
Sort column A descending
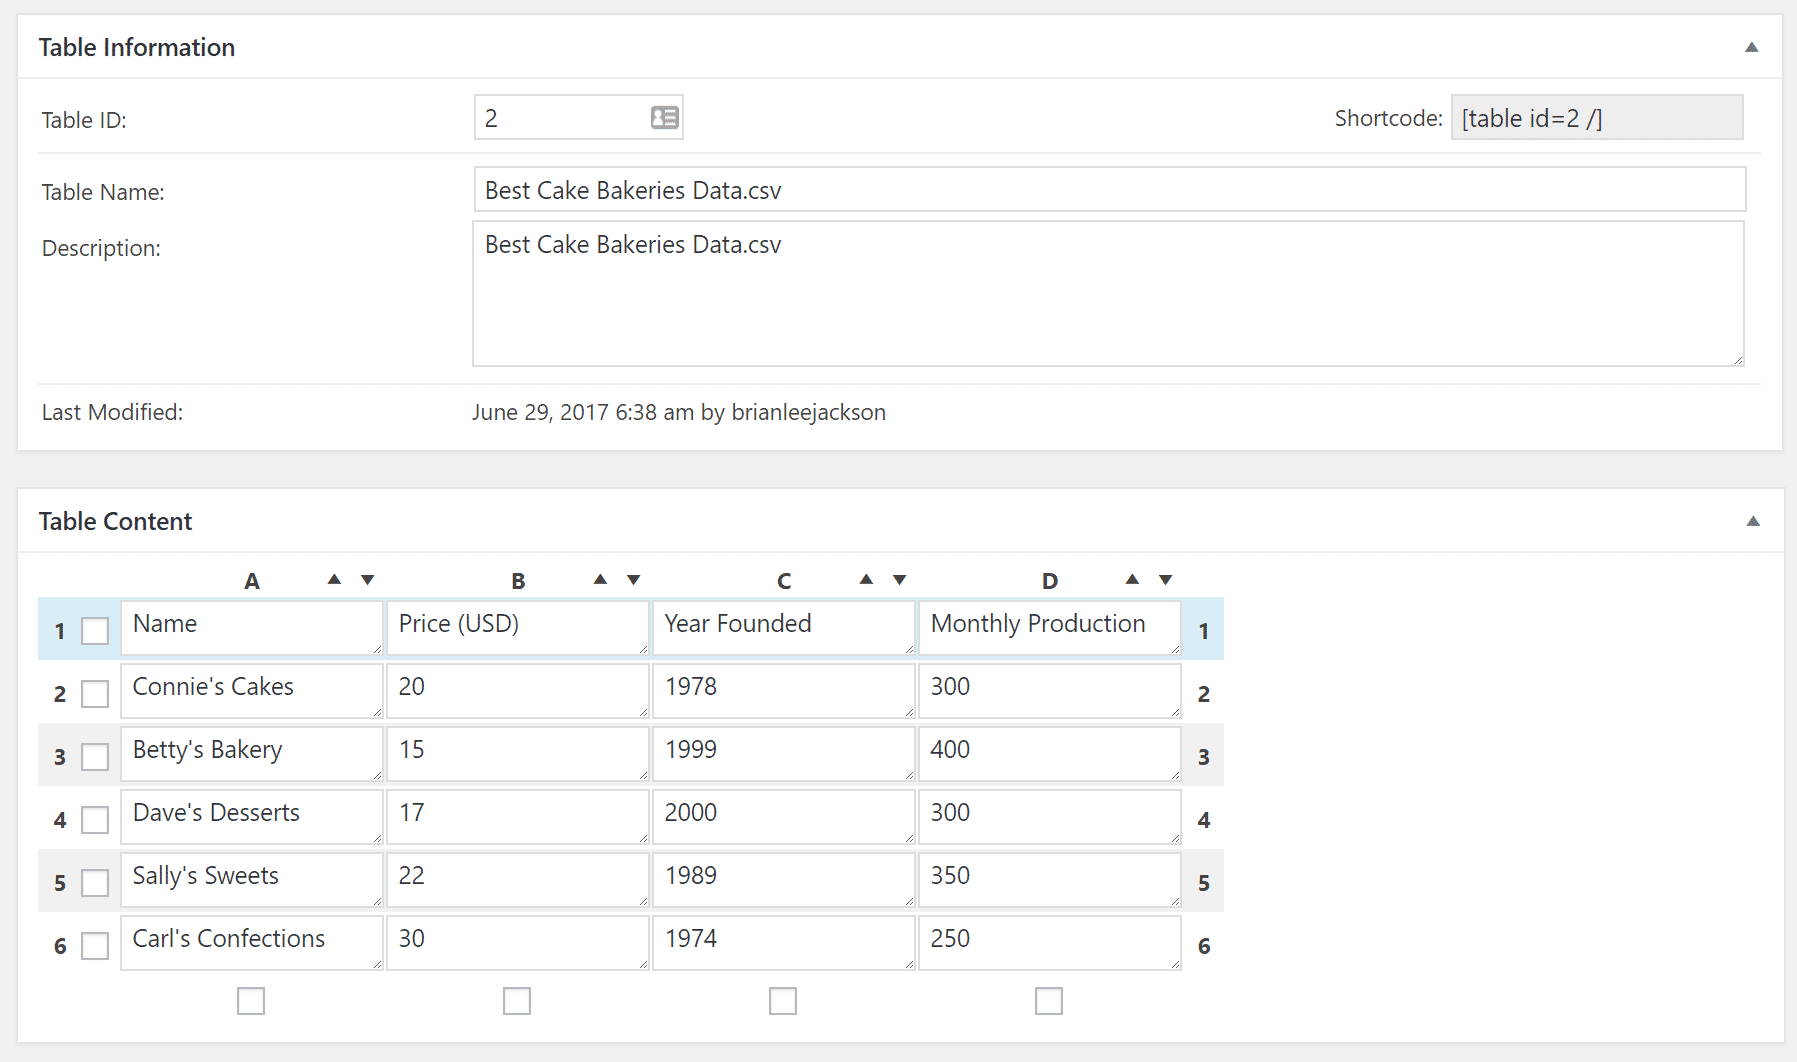click(367, 579)
